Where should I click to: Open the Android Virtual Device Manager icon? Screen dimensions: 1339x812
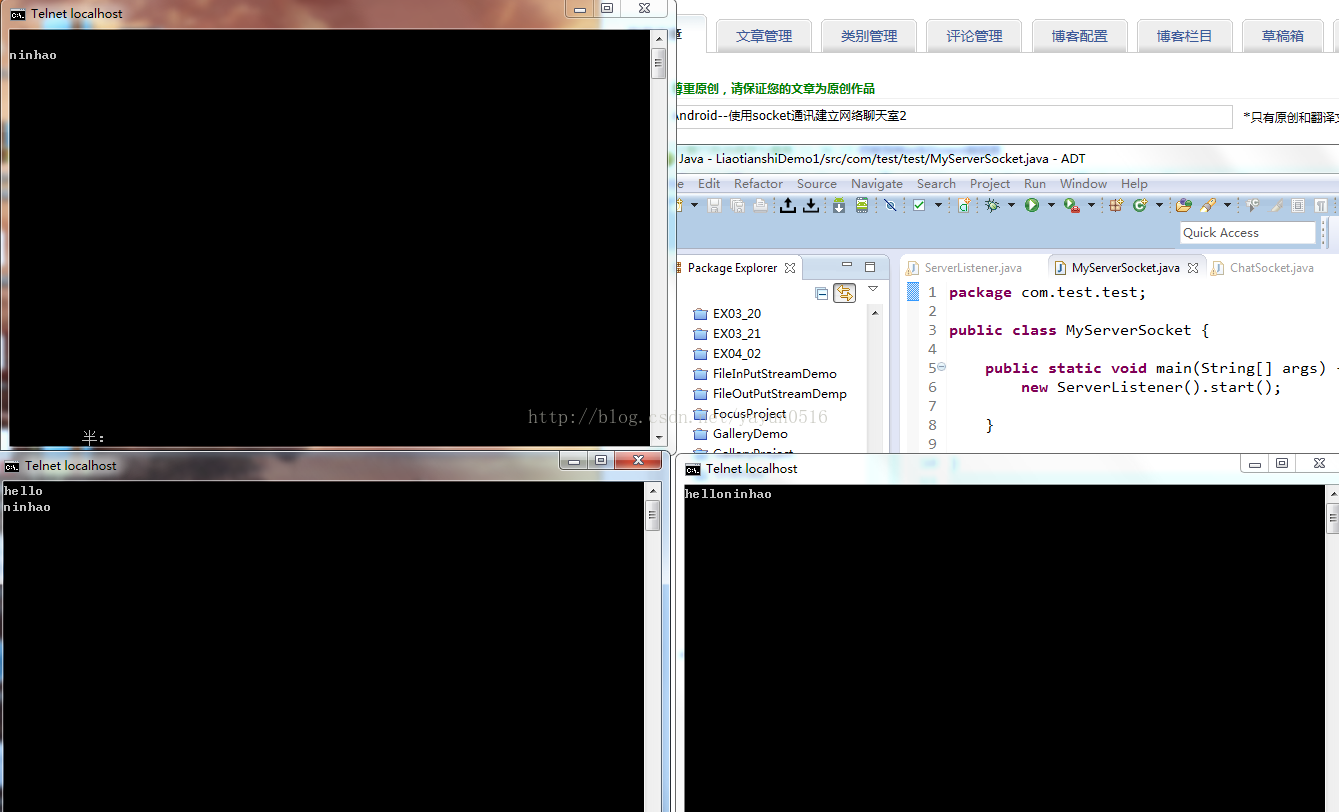click(x=862, y=205)
